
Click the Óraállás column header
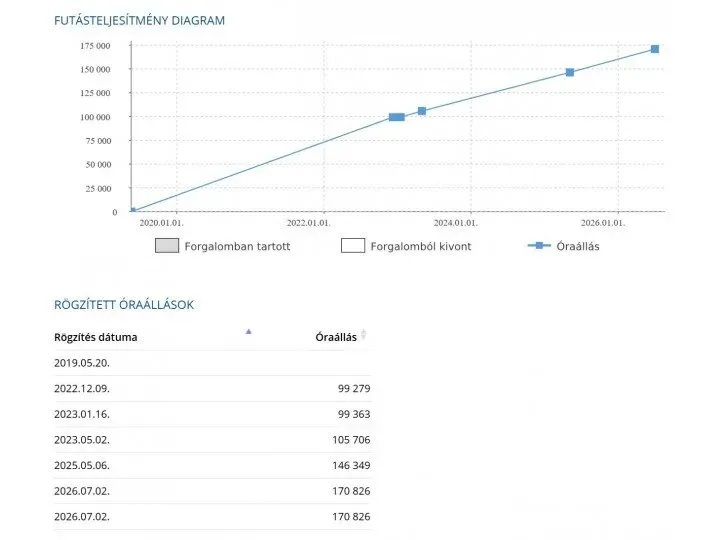pos(336,337)
